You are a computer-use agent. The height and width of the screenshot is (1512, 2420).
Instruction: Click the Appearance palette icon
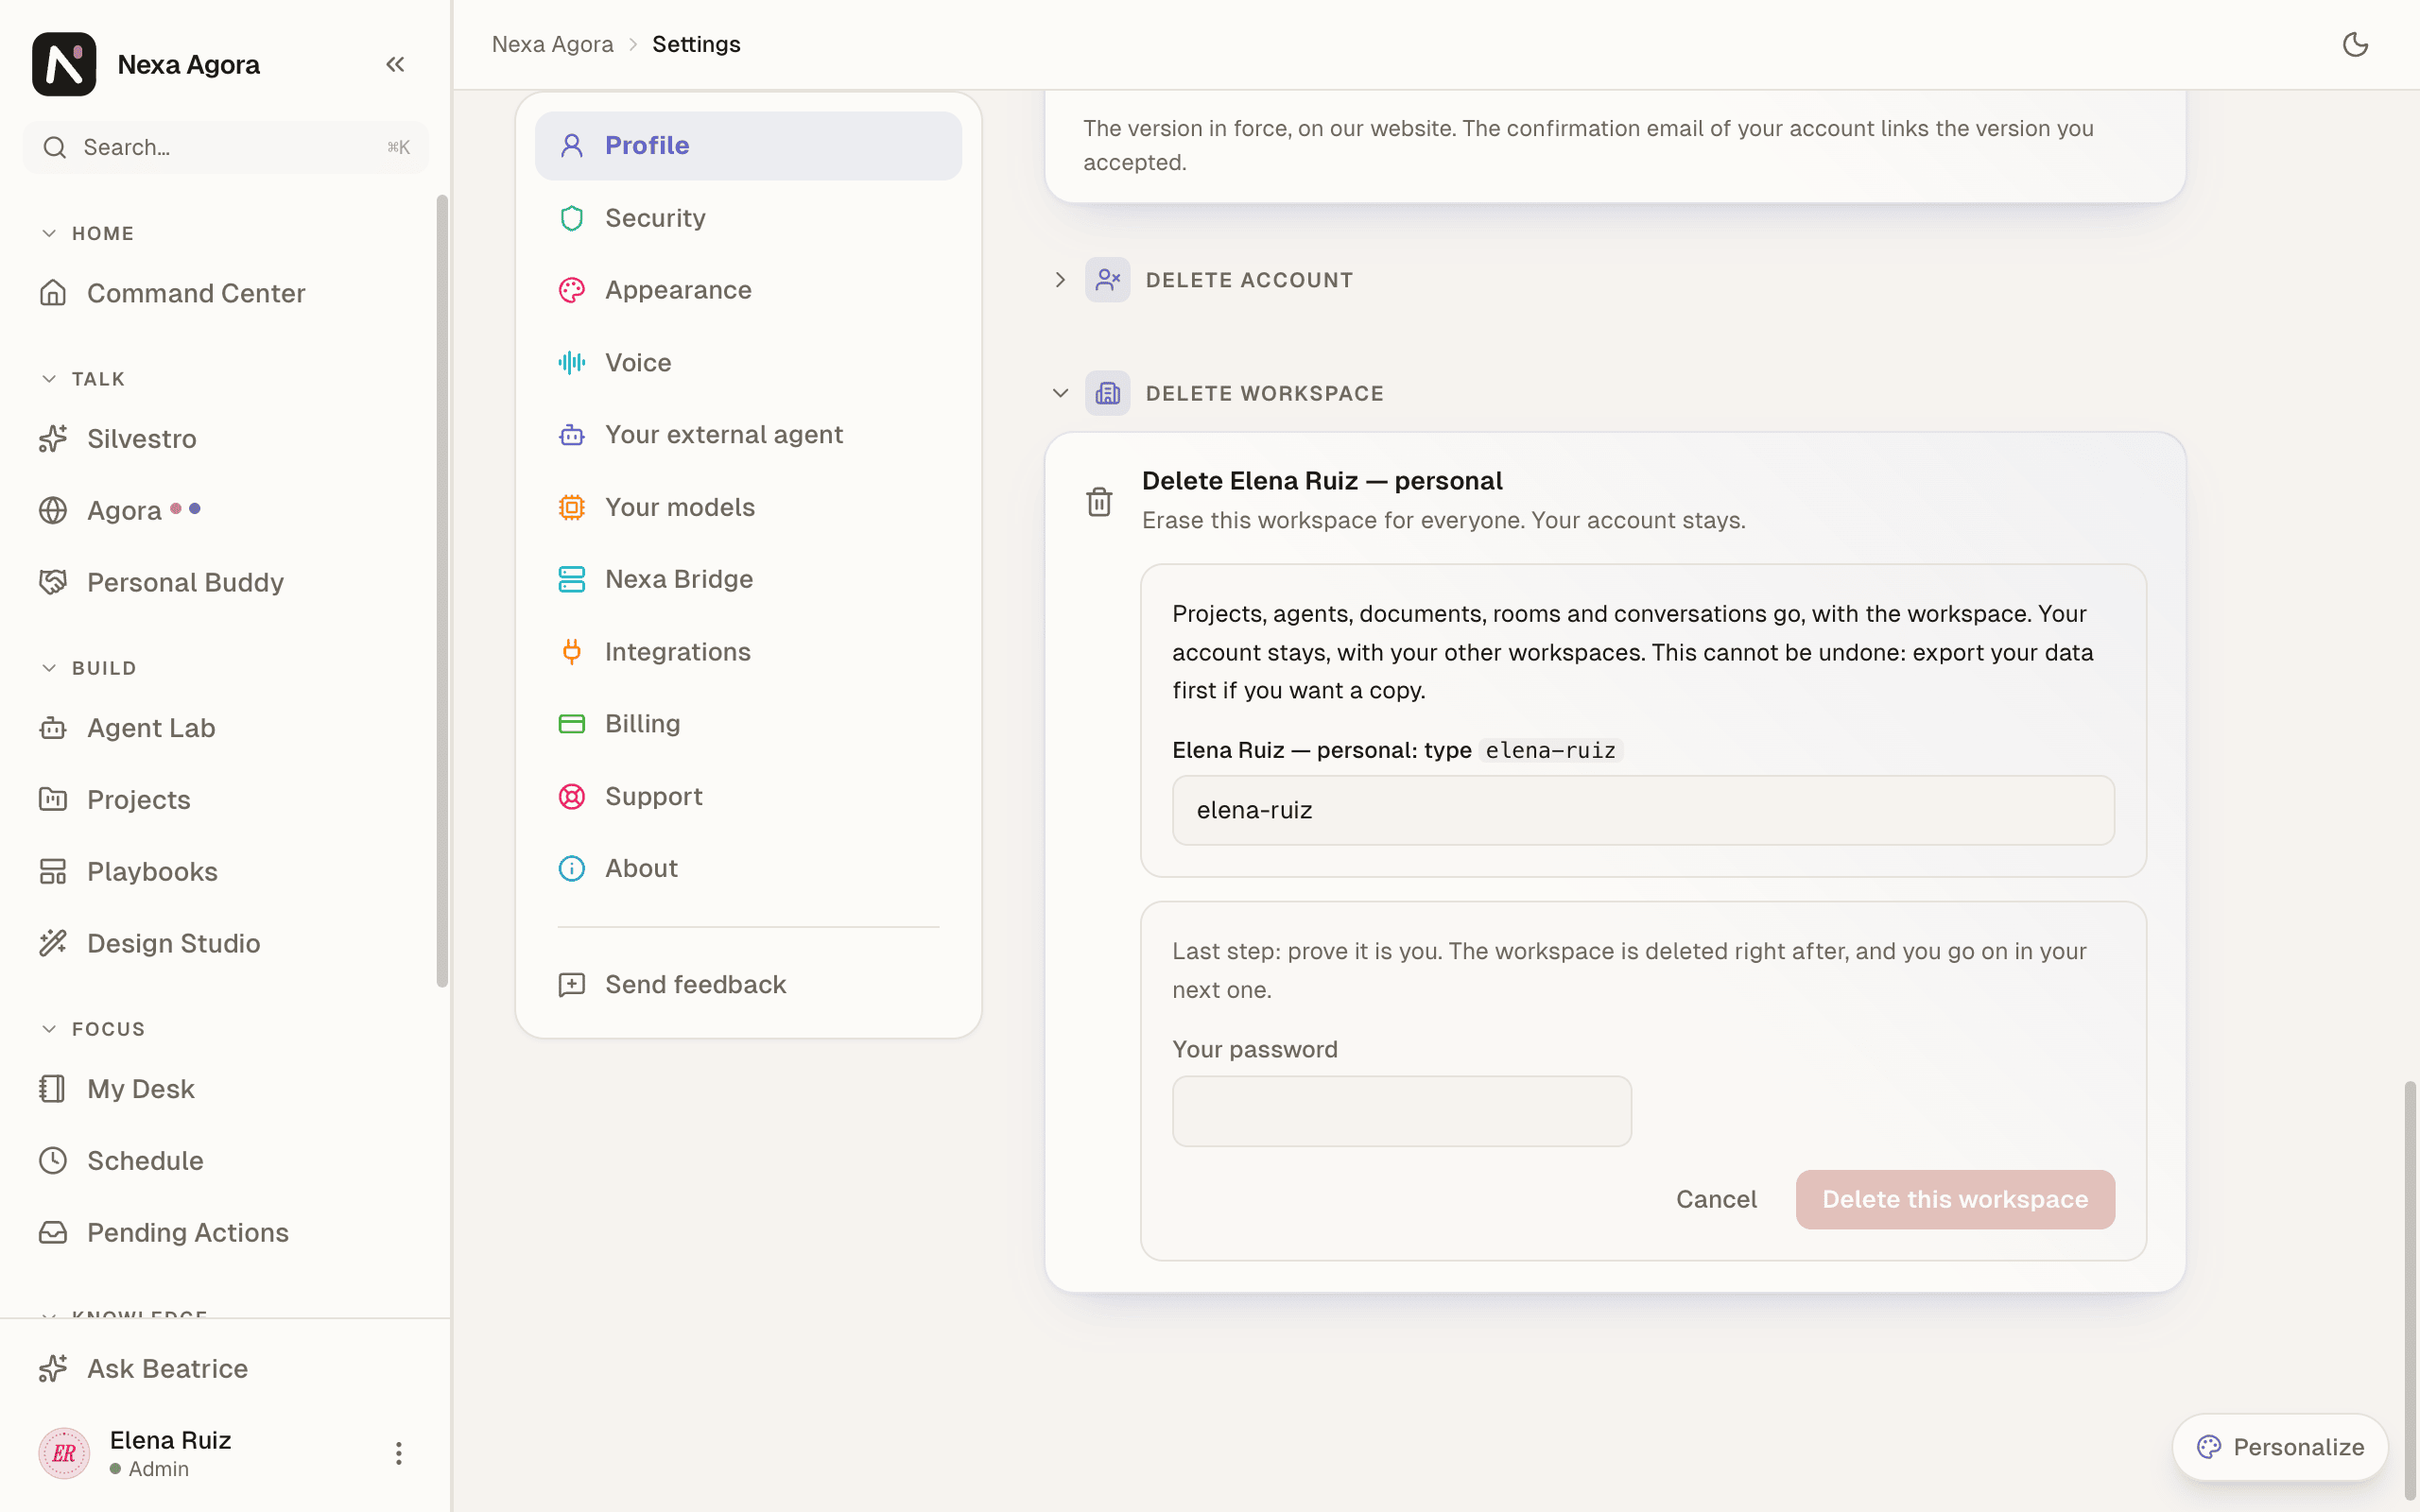pos(572,290)
